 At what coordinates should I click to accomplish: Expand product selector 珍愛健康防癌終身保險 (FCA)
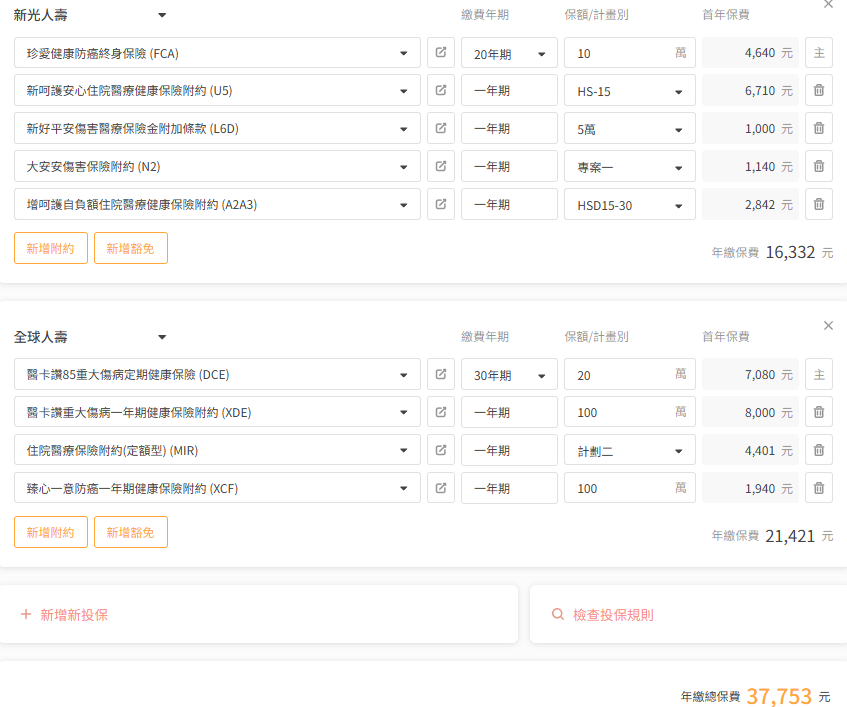(217, 53)
